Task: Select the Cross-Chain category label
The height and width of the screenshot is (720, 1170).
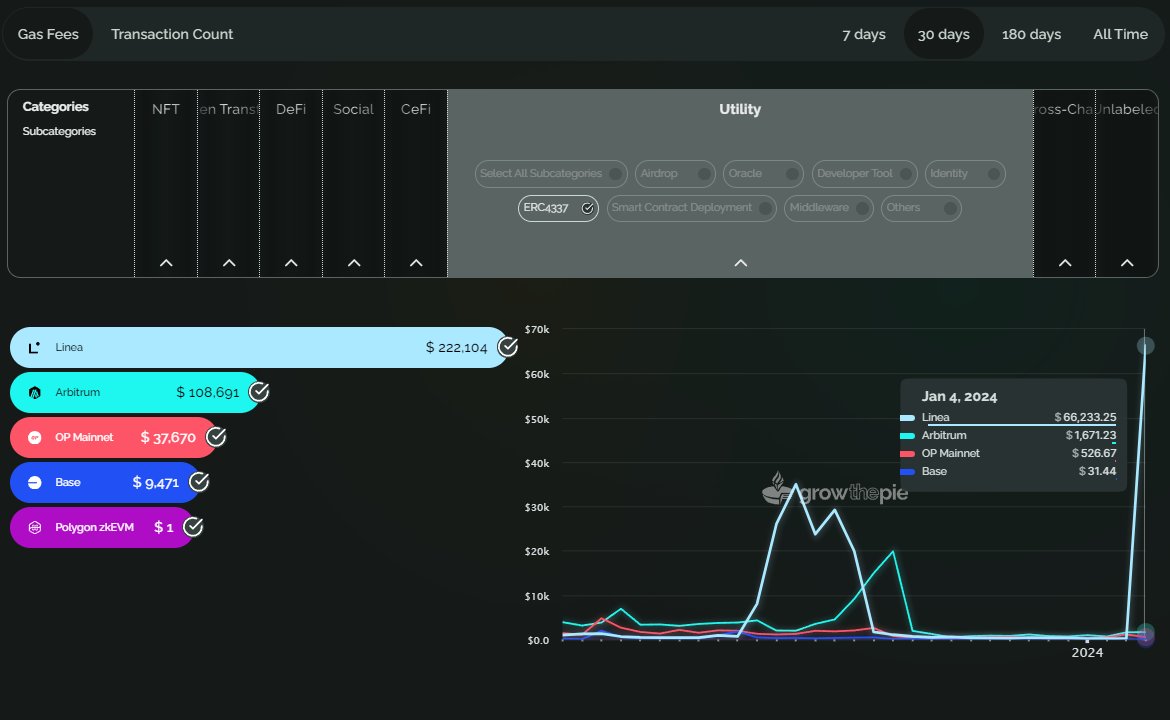Action: click(x=1064, y=109)
